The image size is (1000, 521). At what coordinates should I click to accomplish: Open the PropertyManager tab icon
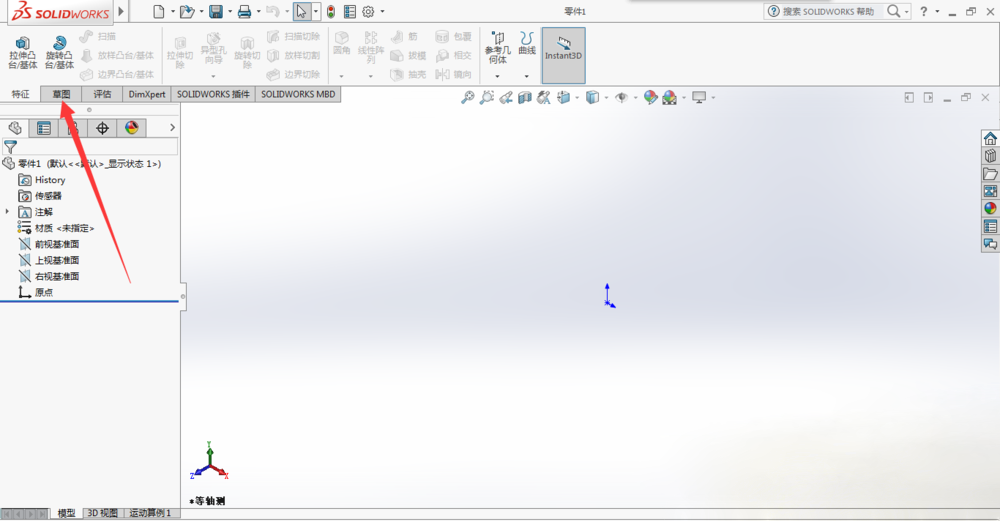tap(43, 128)
